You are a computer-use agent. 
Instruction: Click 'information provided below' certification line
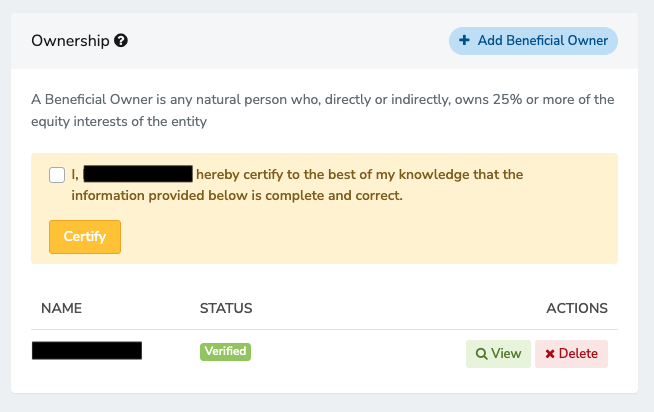point(236,196)
